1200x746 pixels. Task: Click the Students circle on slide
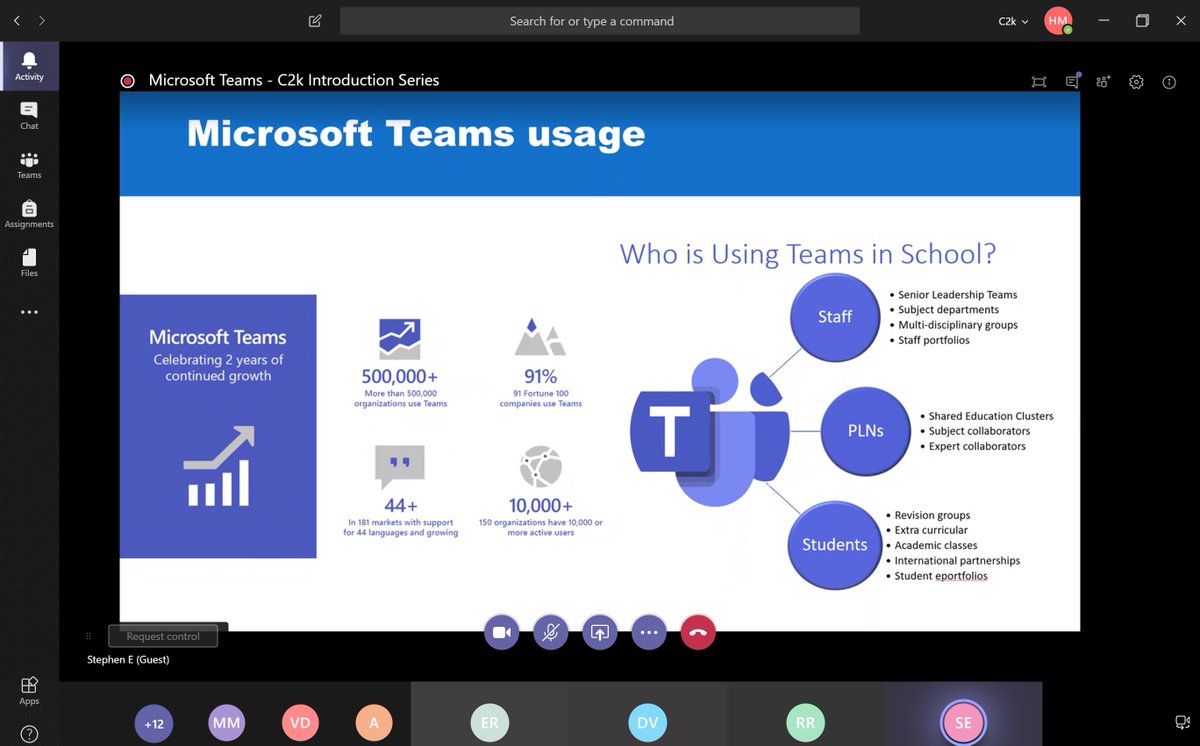click(834, 544)
